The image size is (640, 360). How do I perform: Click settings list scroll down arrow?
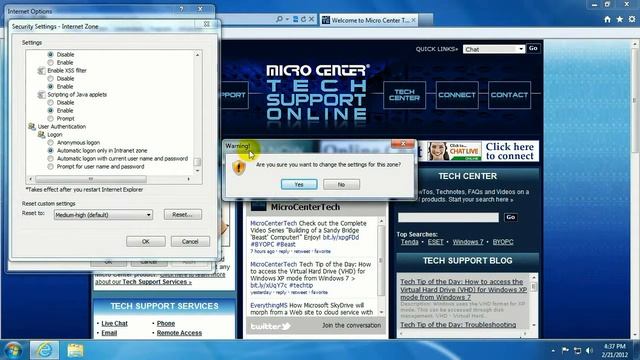pos(198,171)
